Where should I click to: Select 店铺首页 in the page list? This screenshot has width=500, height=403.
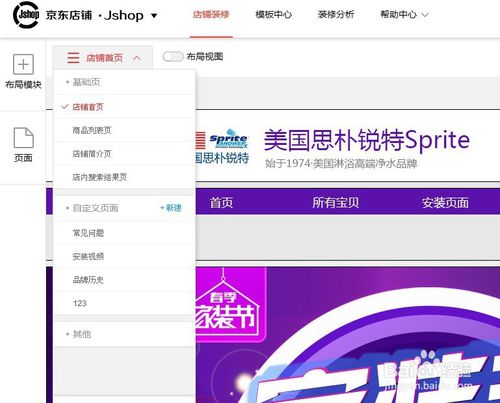point(124,107)
